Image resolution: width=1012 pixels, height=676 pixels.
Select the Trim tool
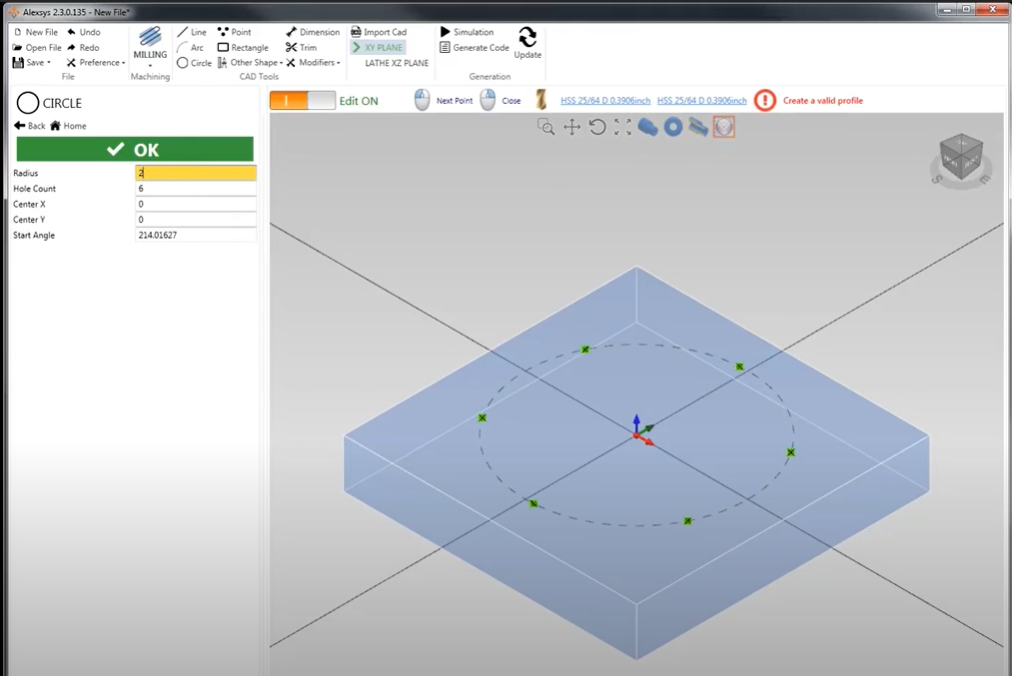point(301,47)
